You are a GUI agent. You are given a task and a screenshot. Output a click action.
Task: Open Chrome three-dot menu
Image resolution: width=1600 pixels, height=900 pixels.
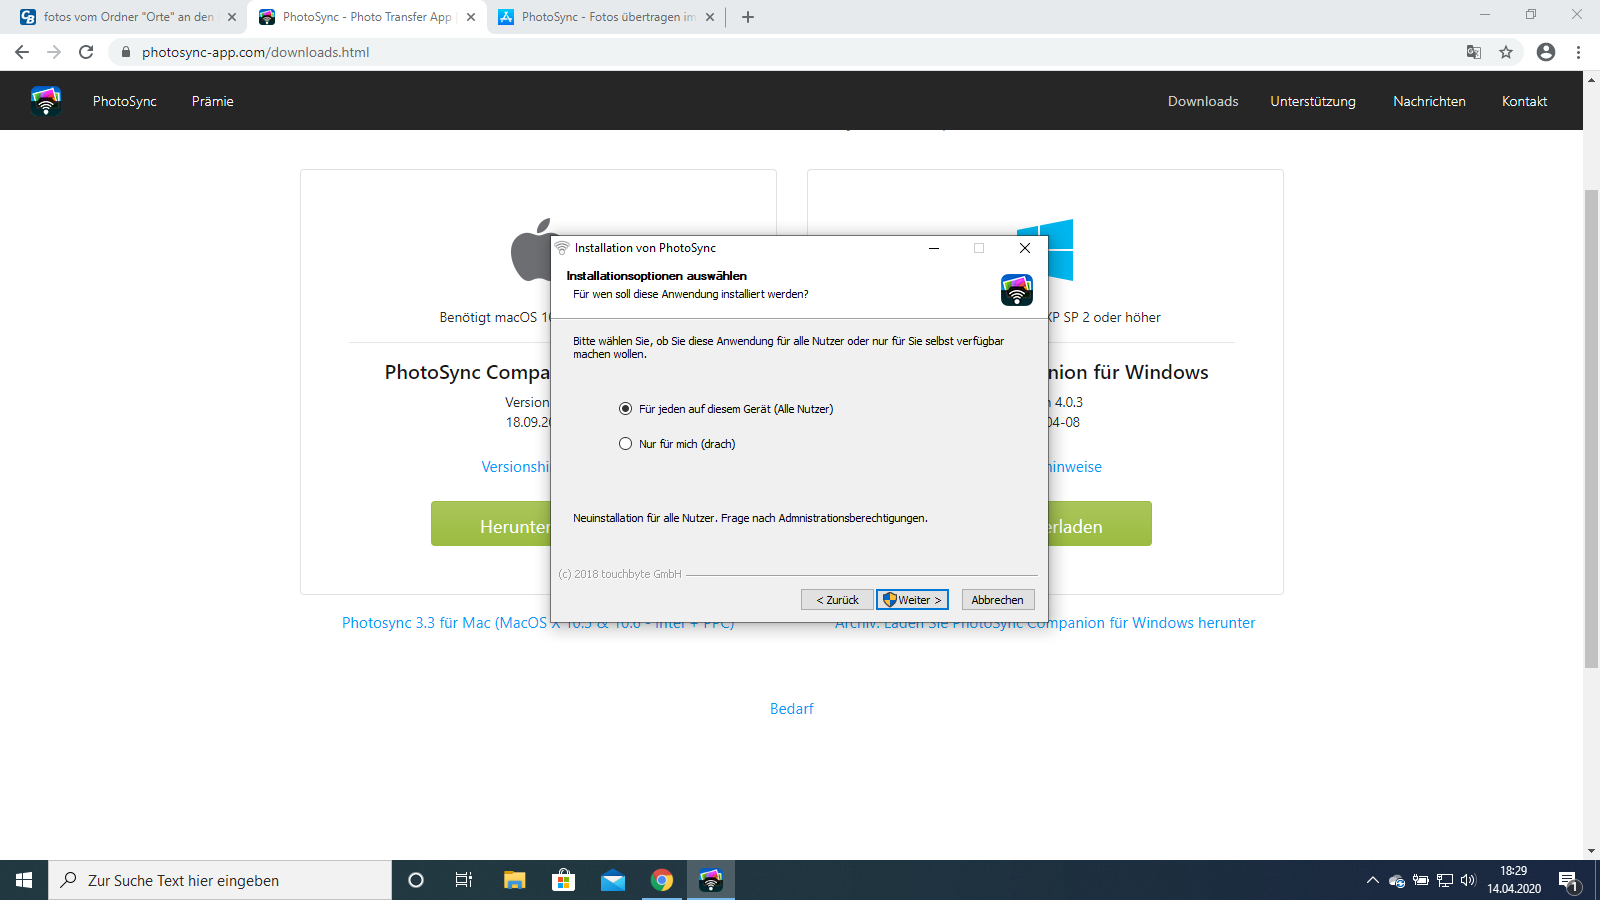point(1579,52)
